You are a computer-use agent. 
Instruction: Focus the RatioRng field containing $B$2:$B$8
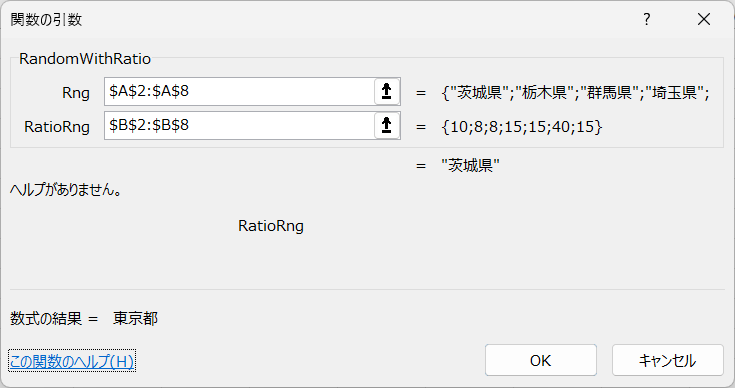(239, 126)
